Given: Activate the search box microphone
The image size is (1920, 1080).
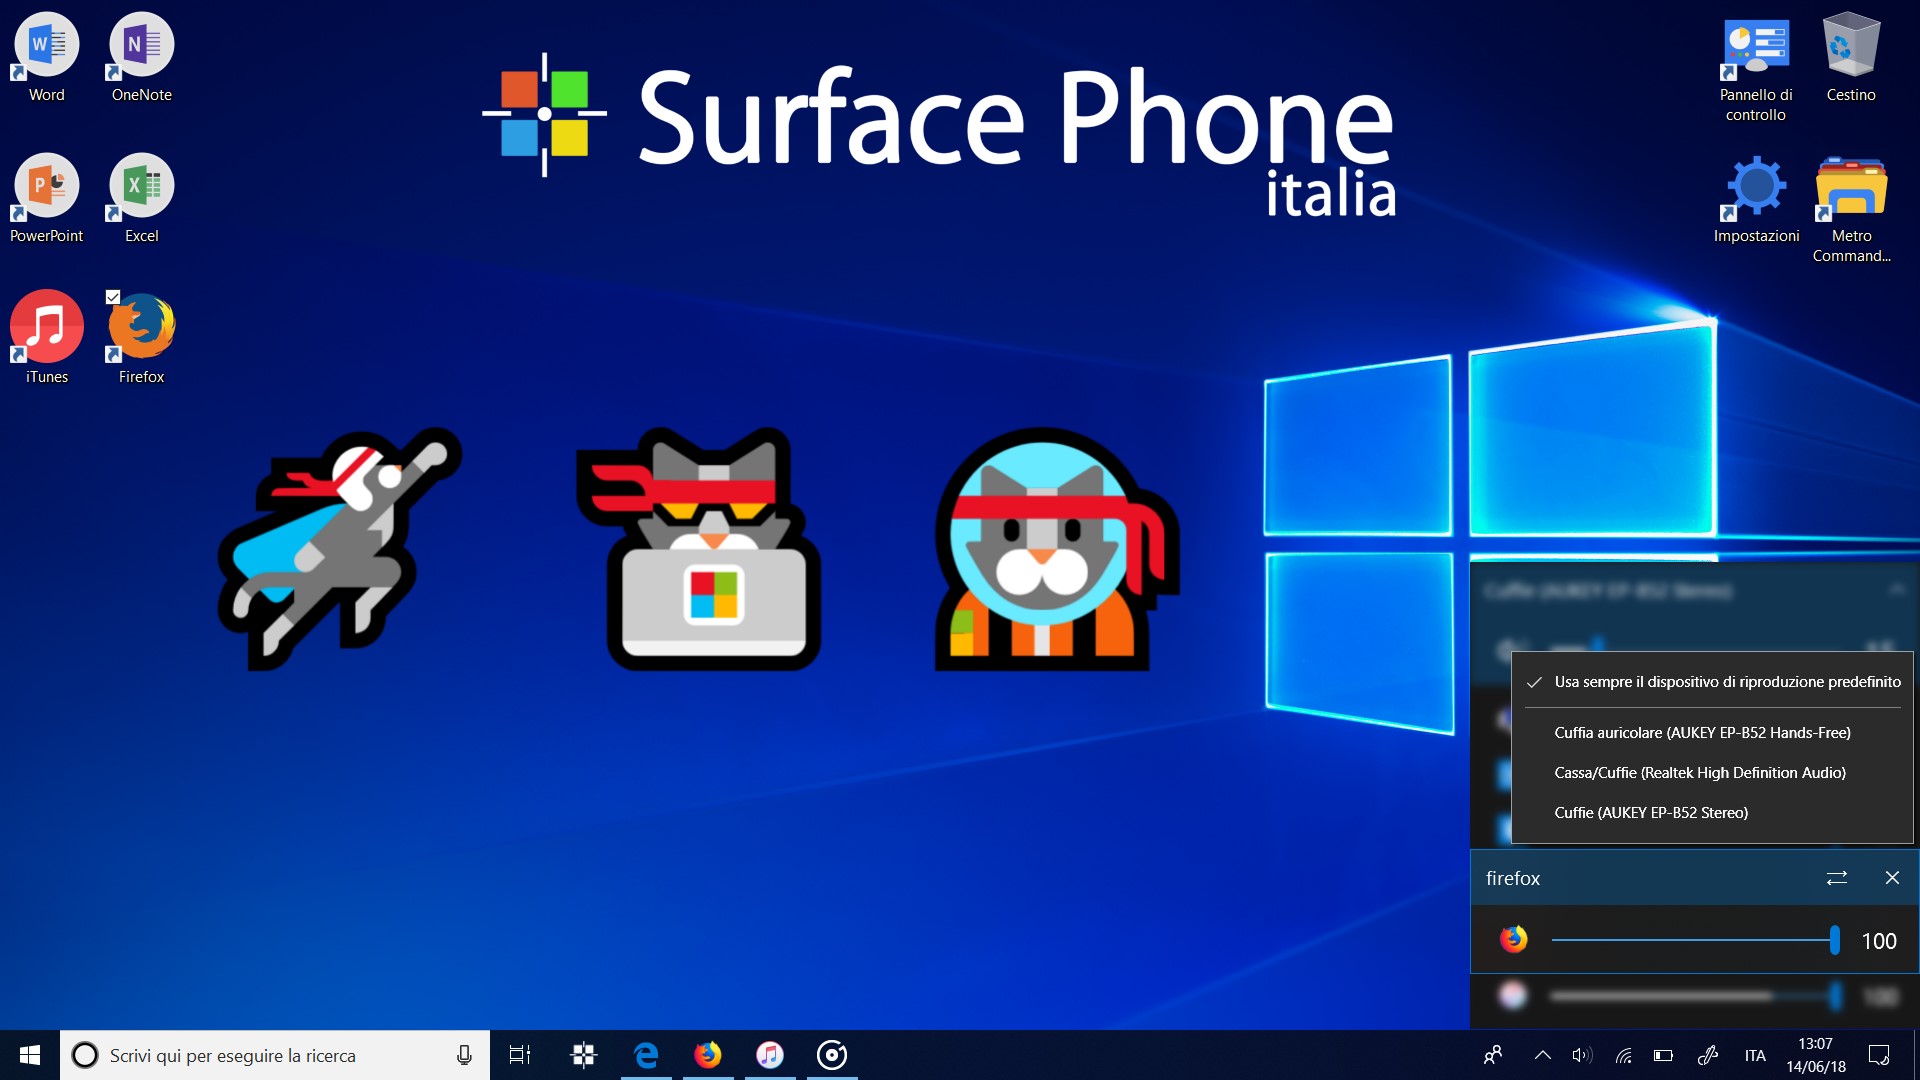Looking at the screenshot, I should tap(464, 1055).
